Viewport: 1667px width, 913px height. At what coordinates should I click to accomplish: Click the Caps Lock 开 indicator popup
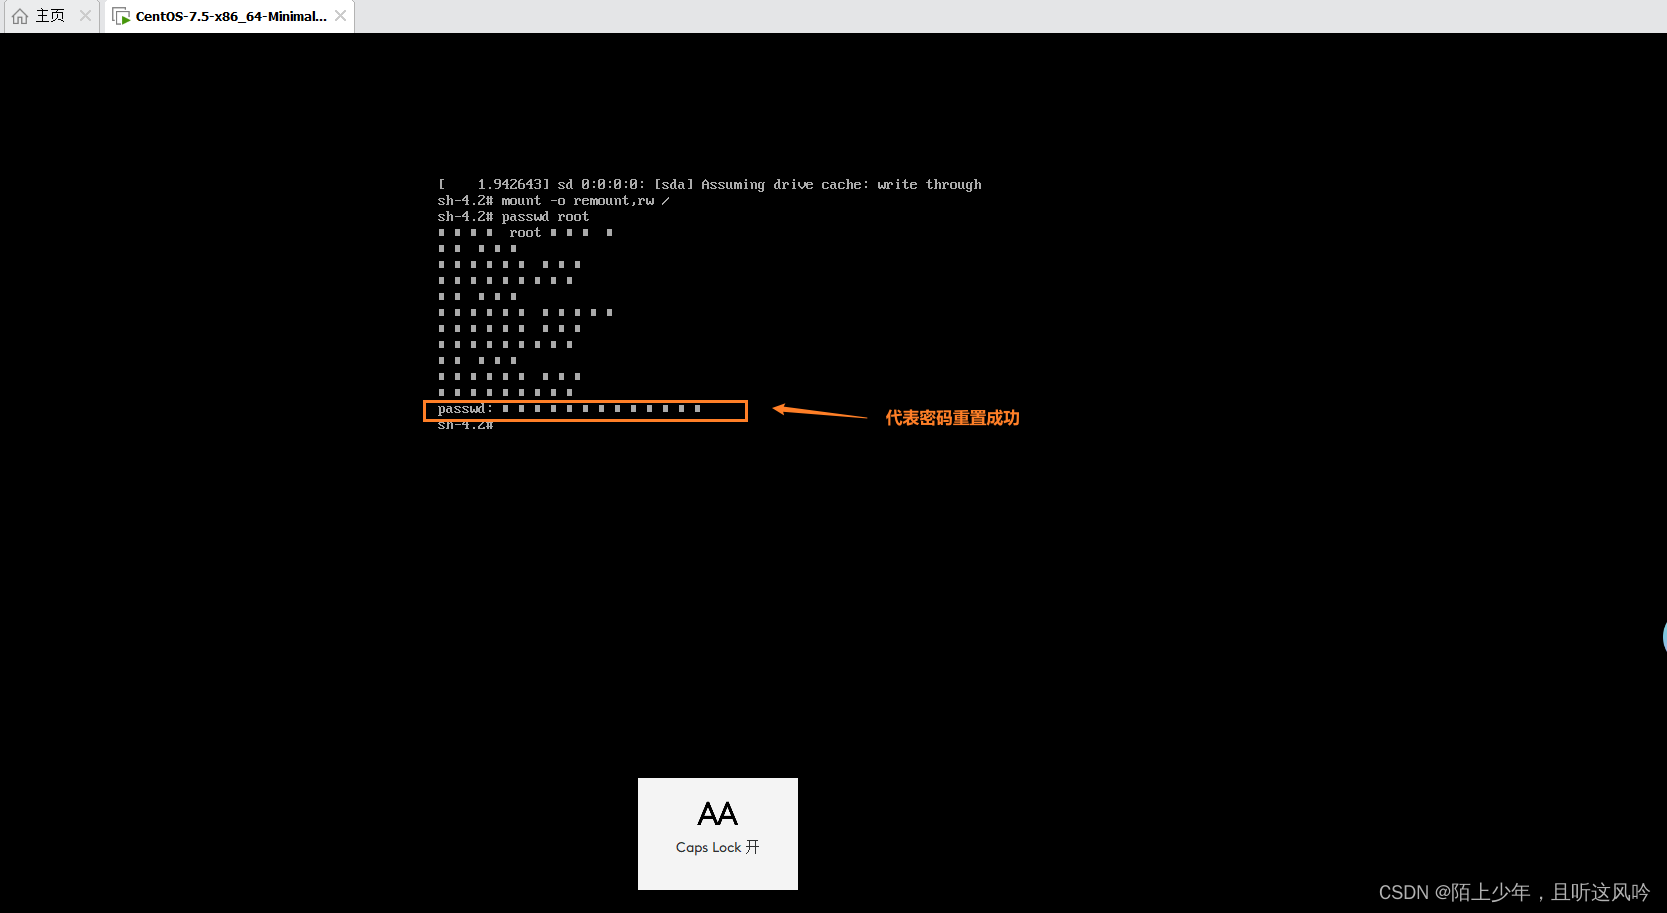[718, 834]
